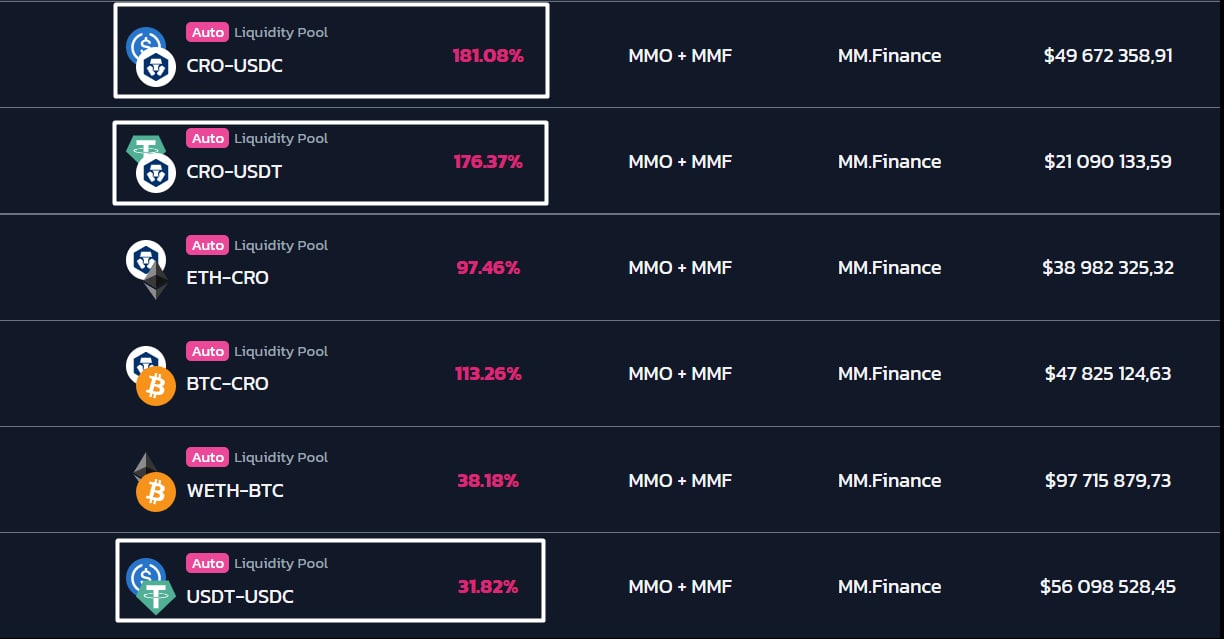The height and width of the screenshot is (639, 1224).
Task: Click the $49 672 358,91 TVL value
Action: click(1108, 56)
